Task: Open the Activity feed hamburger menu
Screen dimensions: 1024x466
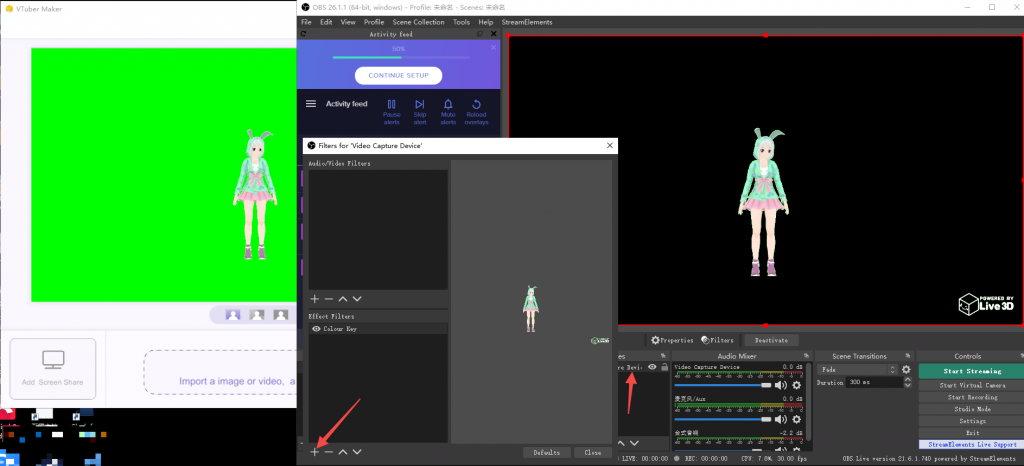Action: [x=311, y=104]
